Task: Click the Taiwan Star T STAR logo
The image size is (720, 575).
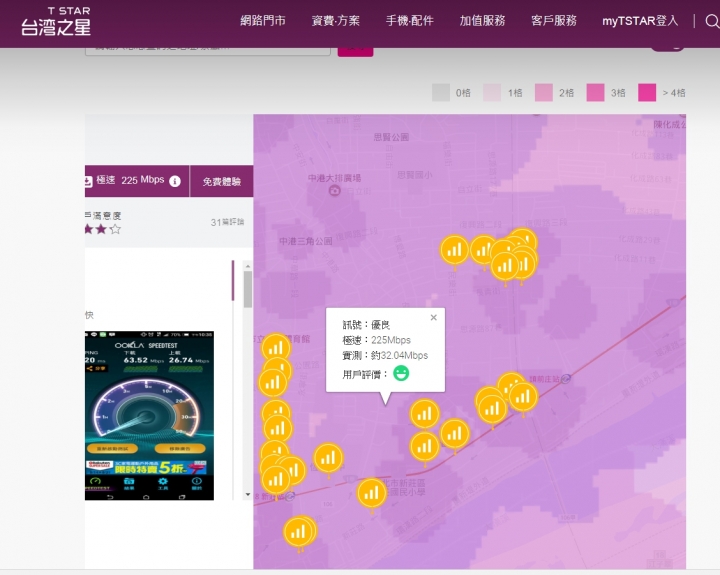Action: click(56, 22)
